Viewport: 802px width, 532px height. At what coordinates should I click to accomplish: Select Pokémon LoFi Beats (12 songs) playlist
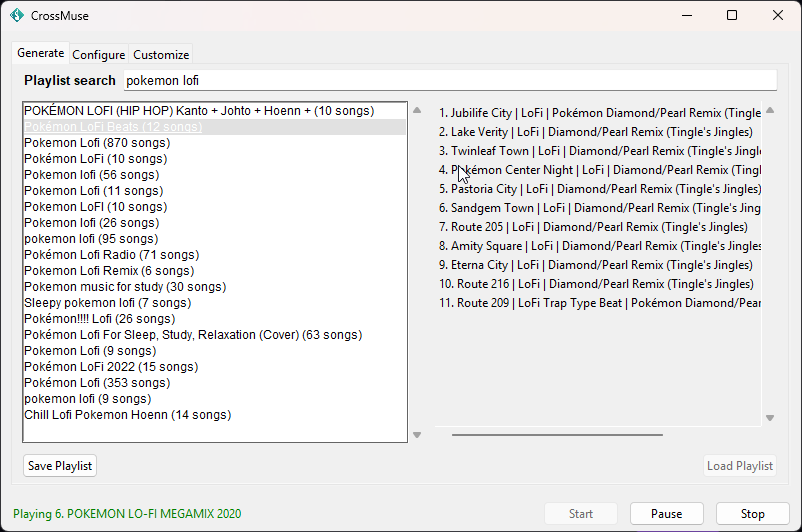[215, 127]
